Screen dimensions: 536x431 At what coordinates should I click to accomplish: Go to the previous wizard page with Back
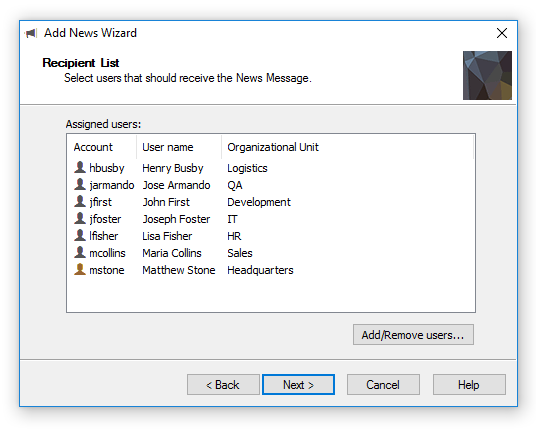223,385
